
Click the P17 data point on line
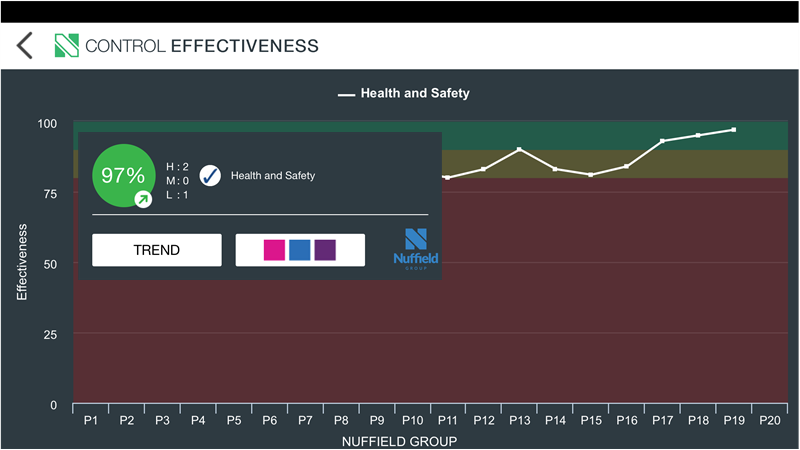click(662, 141)
